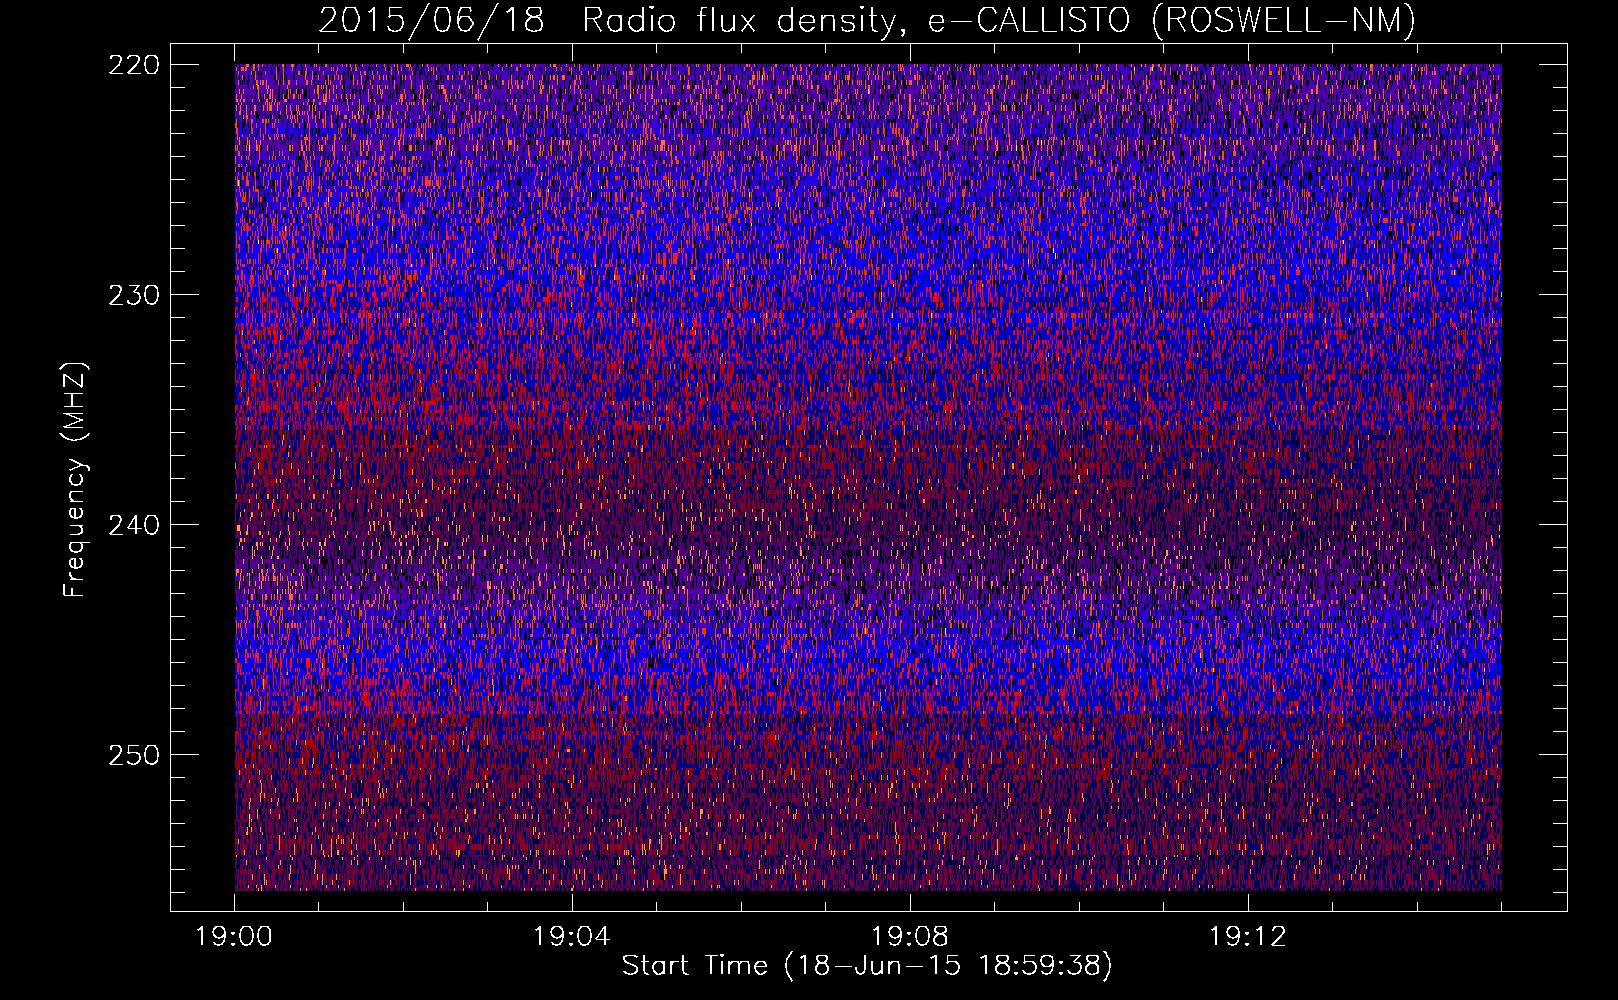Click the 19:00 time tick label
This screenshot has width=1618, height=1000.
pyautogui.click(x=234, y=936)
